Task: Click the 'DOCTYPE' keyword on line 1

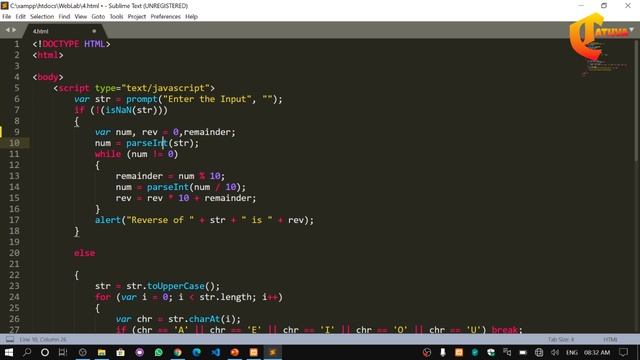Action: pyautogui.click(x=60, y=44)
